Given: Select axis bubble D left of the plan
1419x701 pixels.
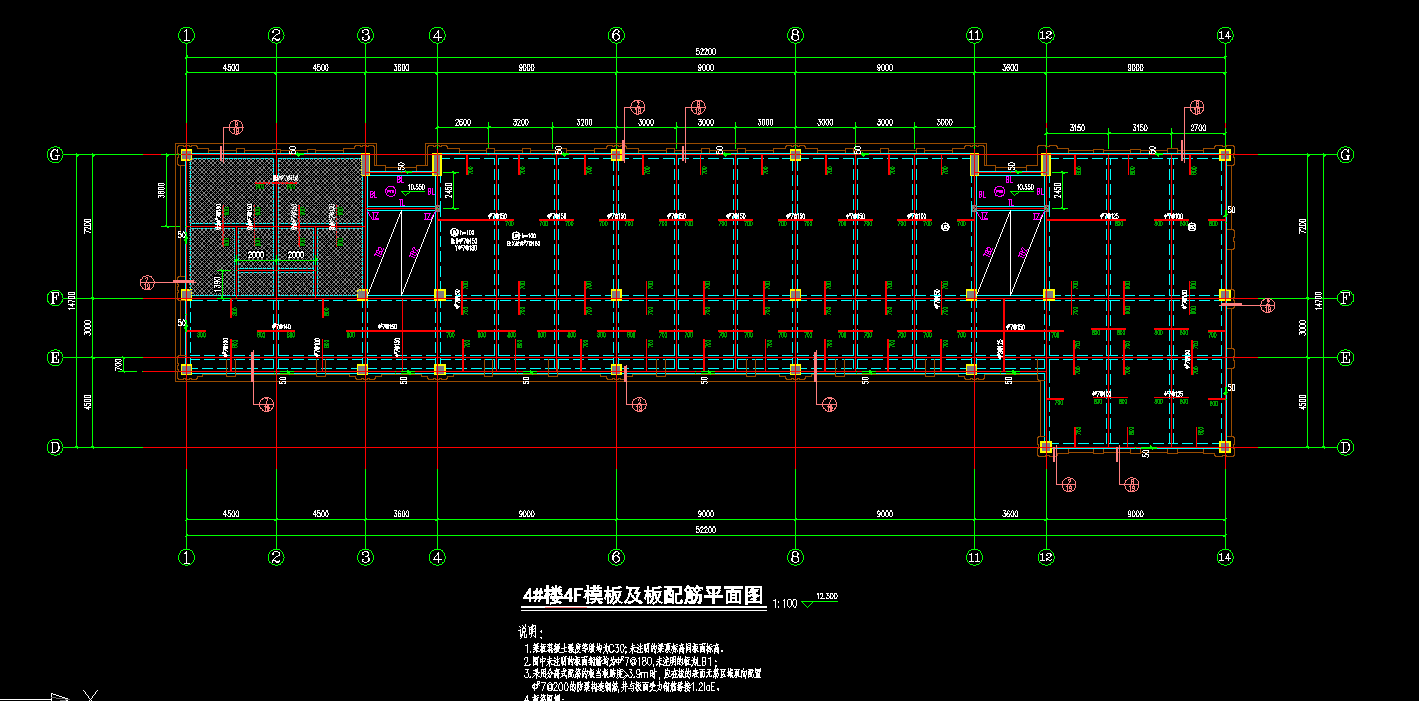Looking at the screenshot, I should point(56,447).
